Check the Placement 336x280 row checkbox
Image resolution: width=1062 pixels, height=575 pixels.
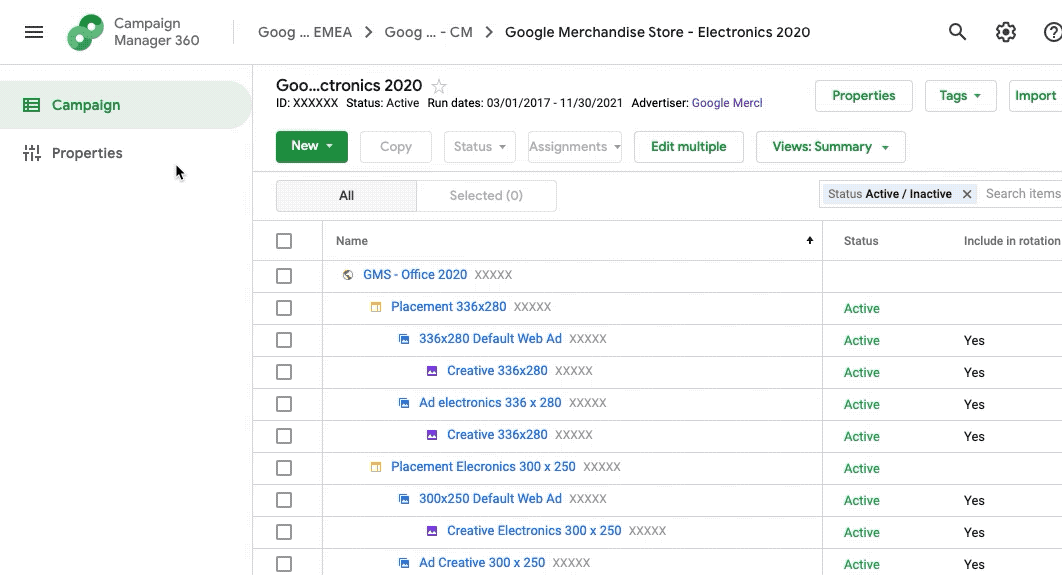[284, 308]
